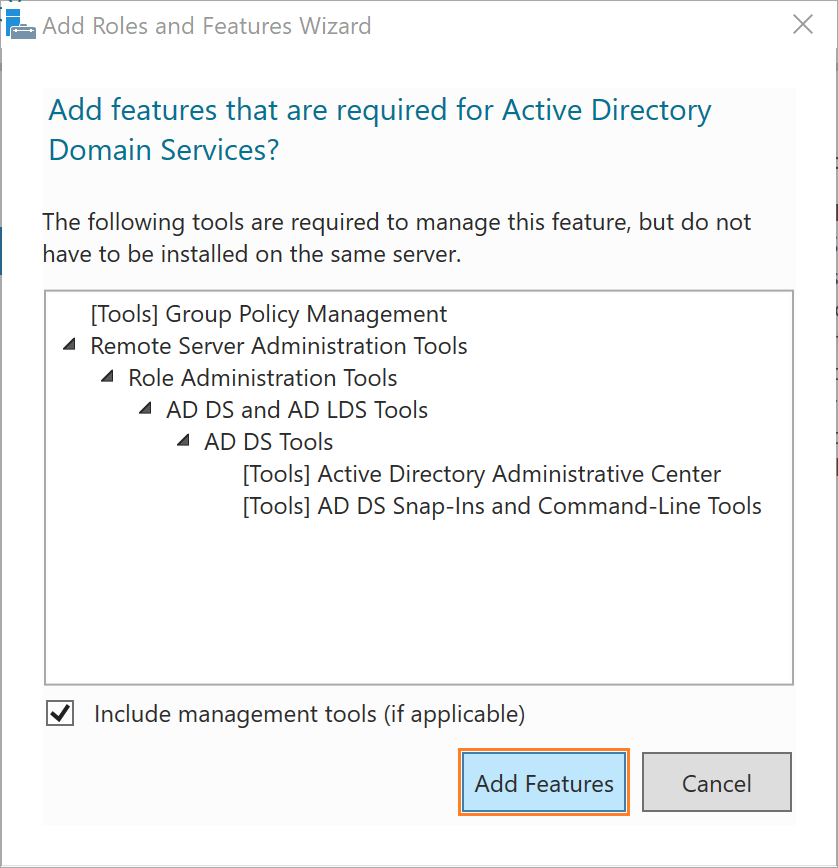Image resolution: width=838 pixels, height=868 pixels.
Task: Select AD DS and AD LDS Tools item
Action: [x=297, y=410]
